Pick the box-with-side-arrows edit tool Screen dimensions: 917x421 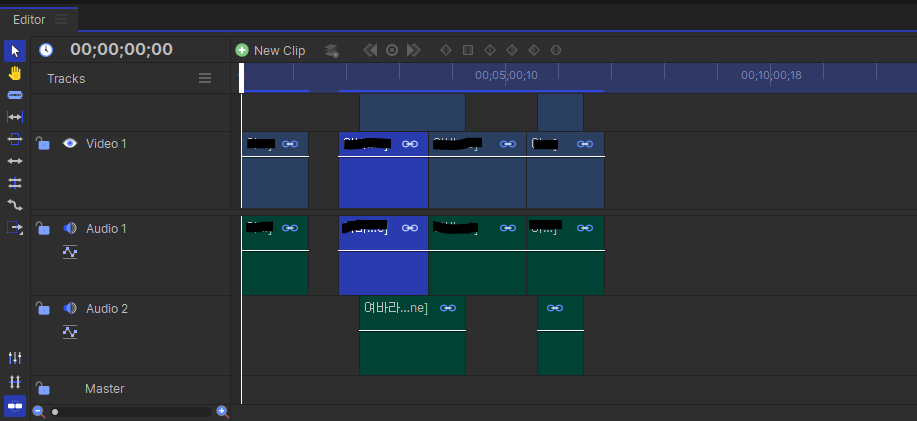(x=15, y=139)
